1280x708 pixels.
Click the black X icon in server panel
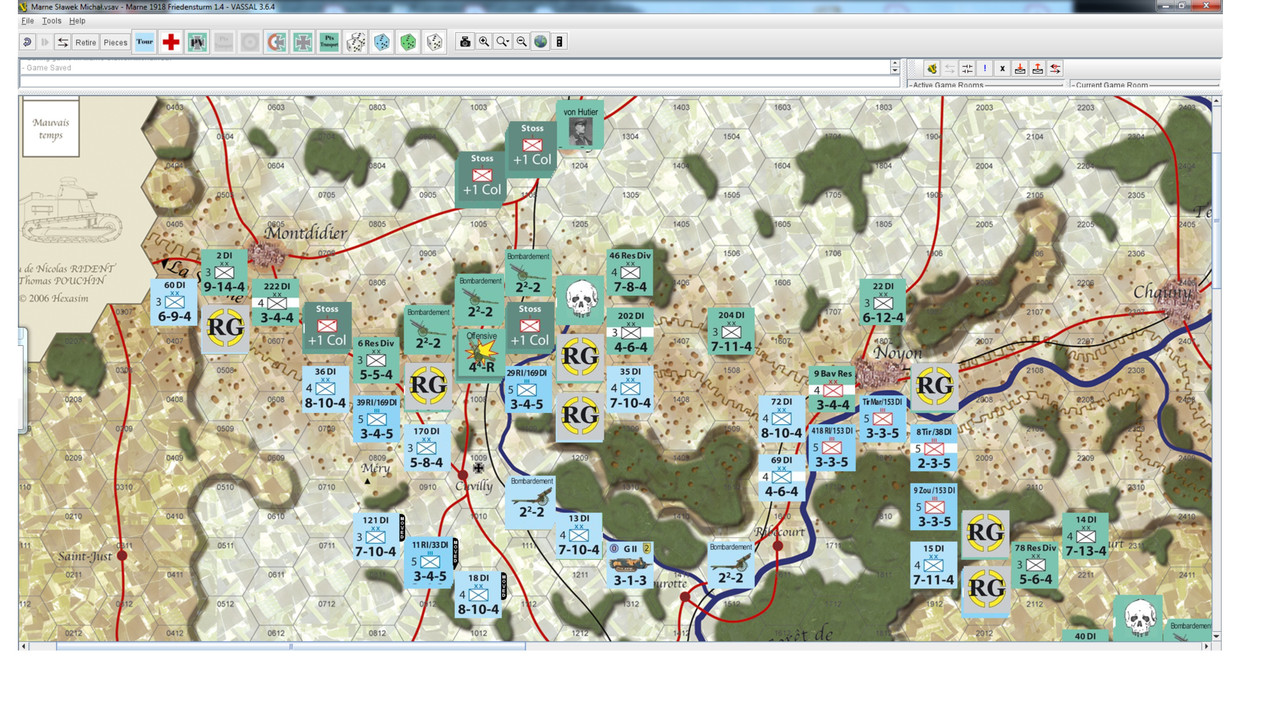pos(1003,68)
